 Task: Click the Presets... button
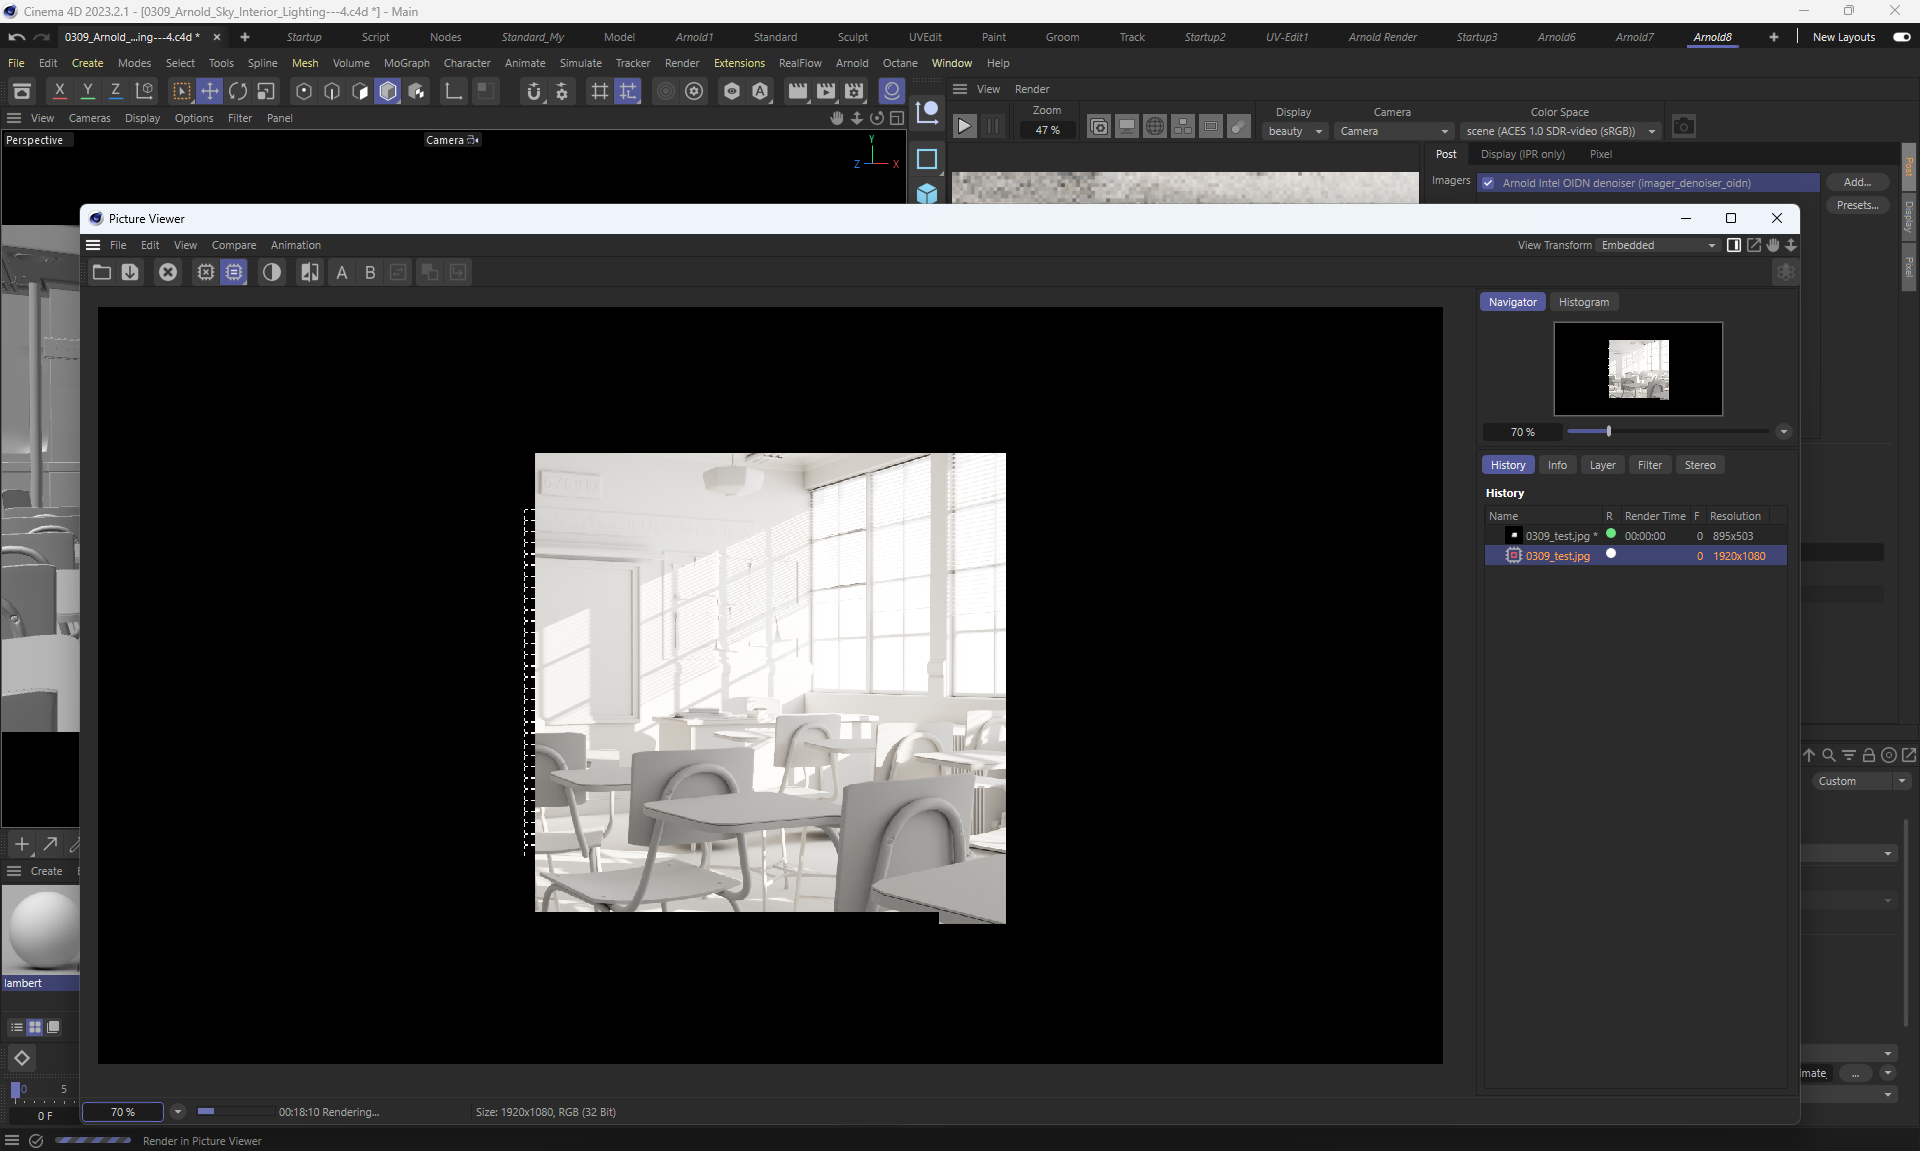[x=1856, y=205]
